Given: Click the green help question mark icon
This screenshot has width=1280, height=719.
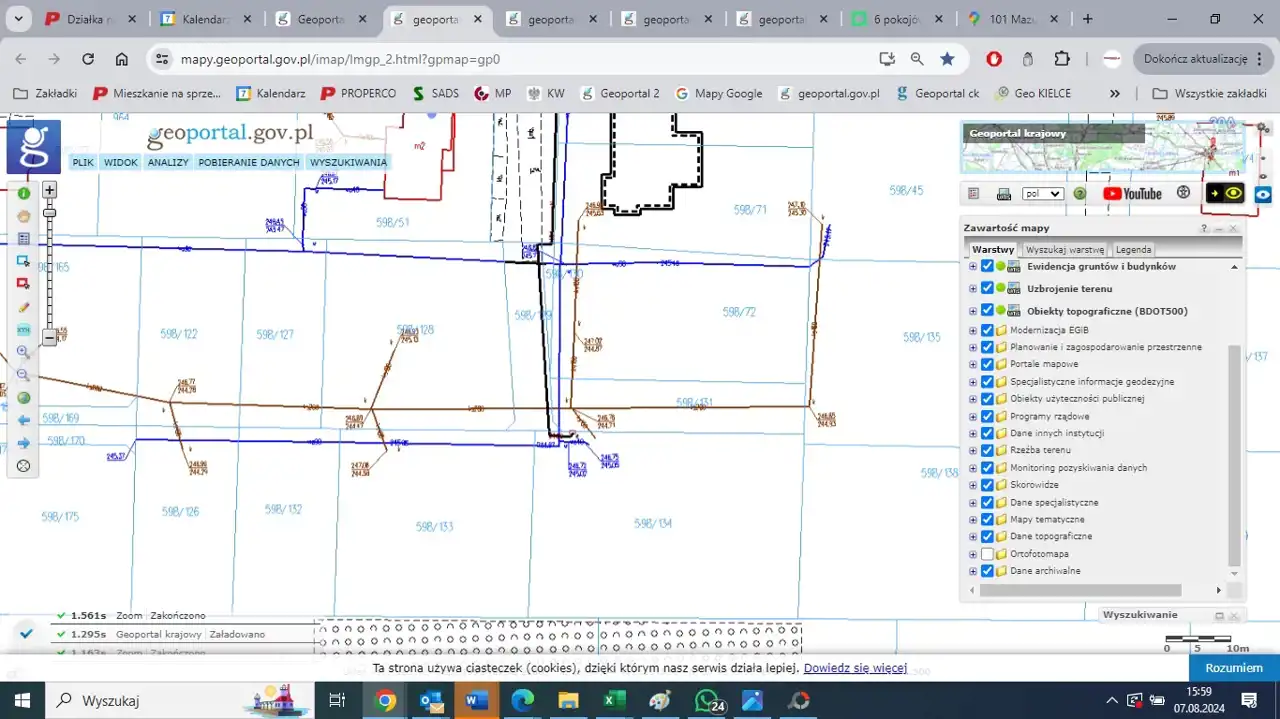Looking at the screenshot, I should tap(1079, 194).
